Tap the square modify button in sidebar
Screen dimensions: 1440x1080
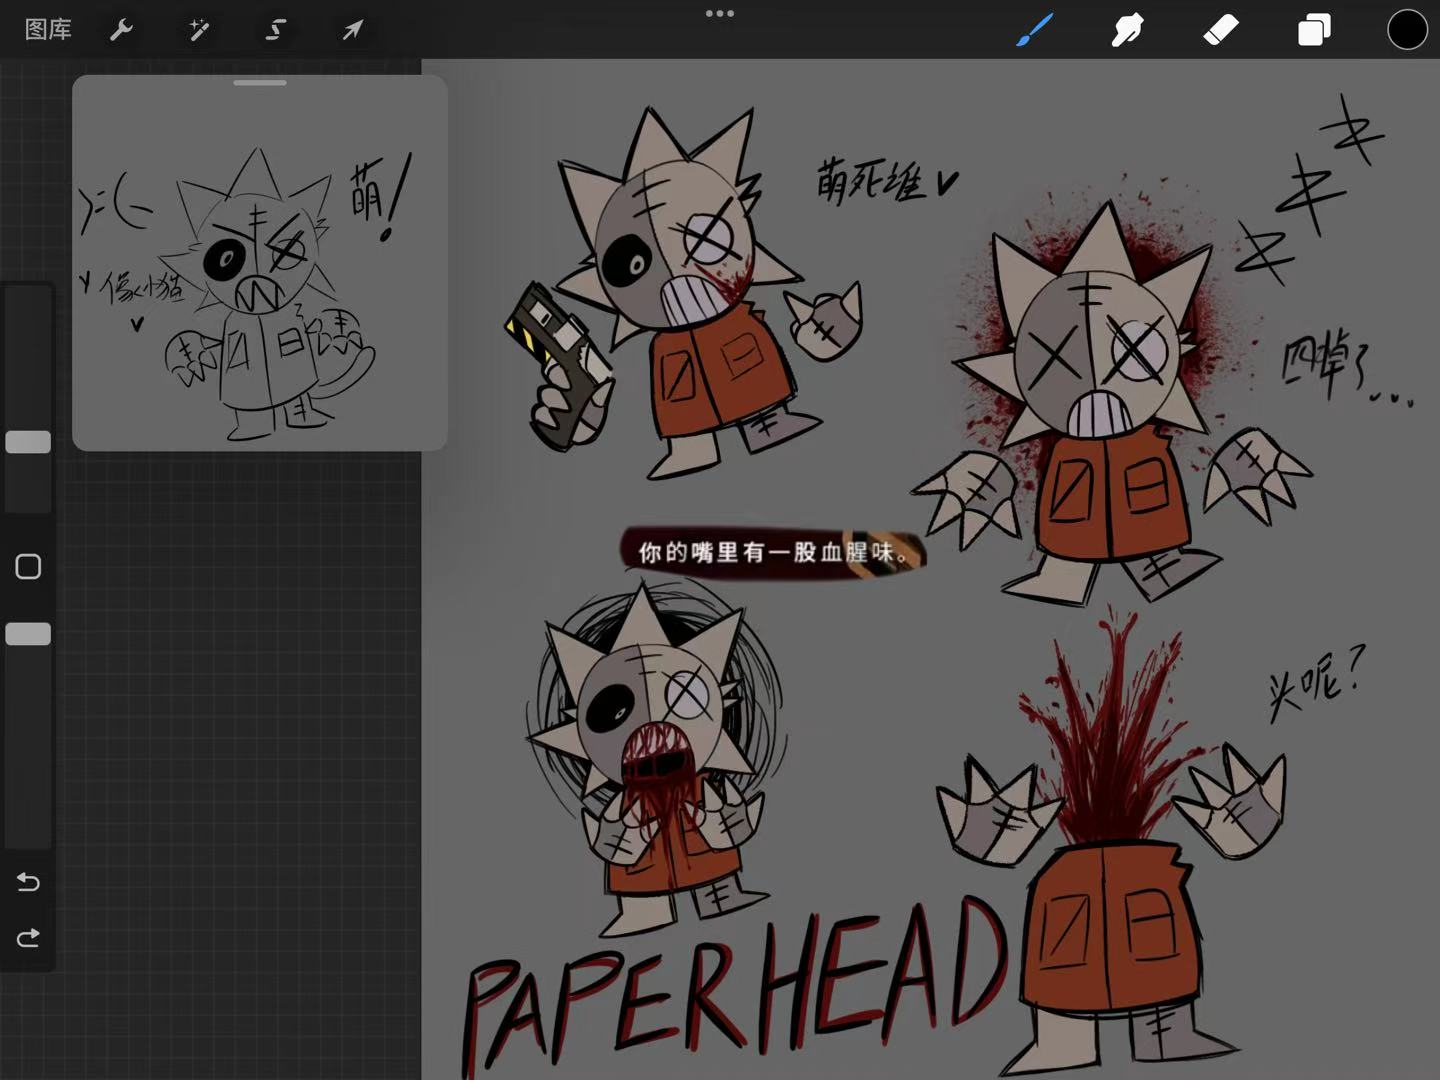[28, 567]
